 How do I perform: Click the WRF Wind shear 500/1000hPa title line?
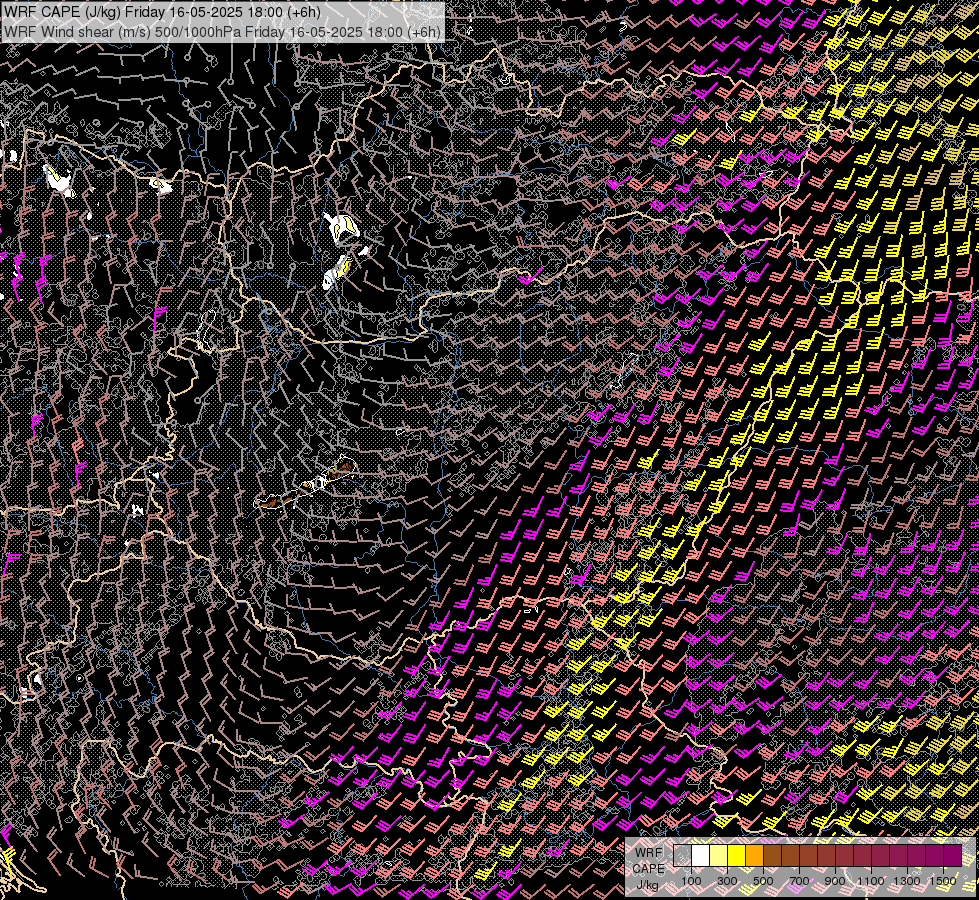[222, 31]
